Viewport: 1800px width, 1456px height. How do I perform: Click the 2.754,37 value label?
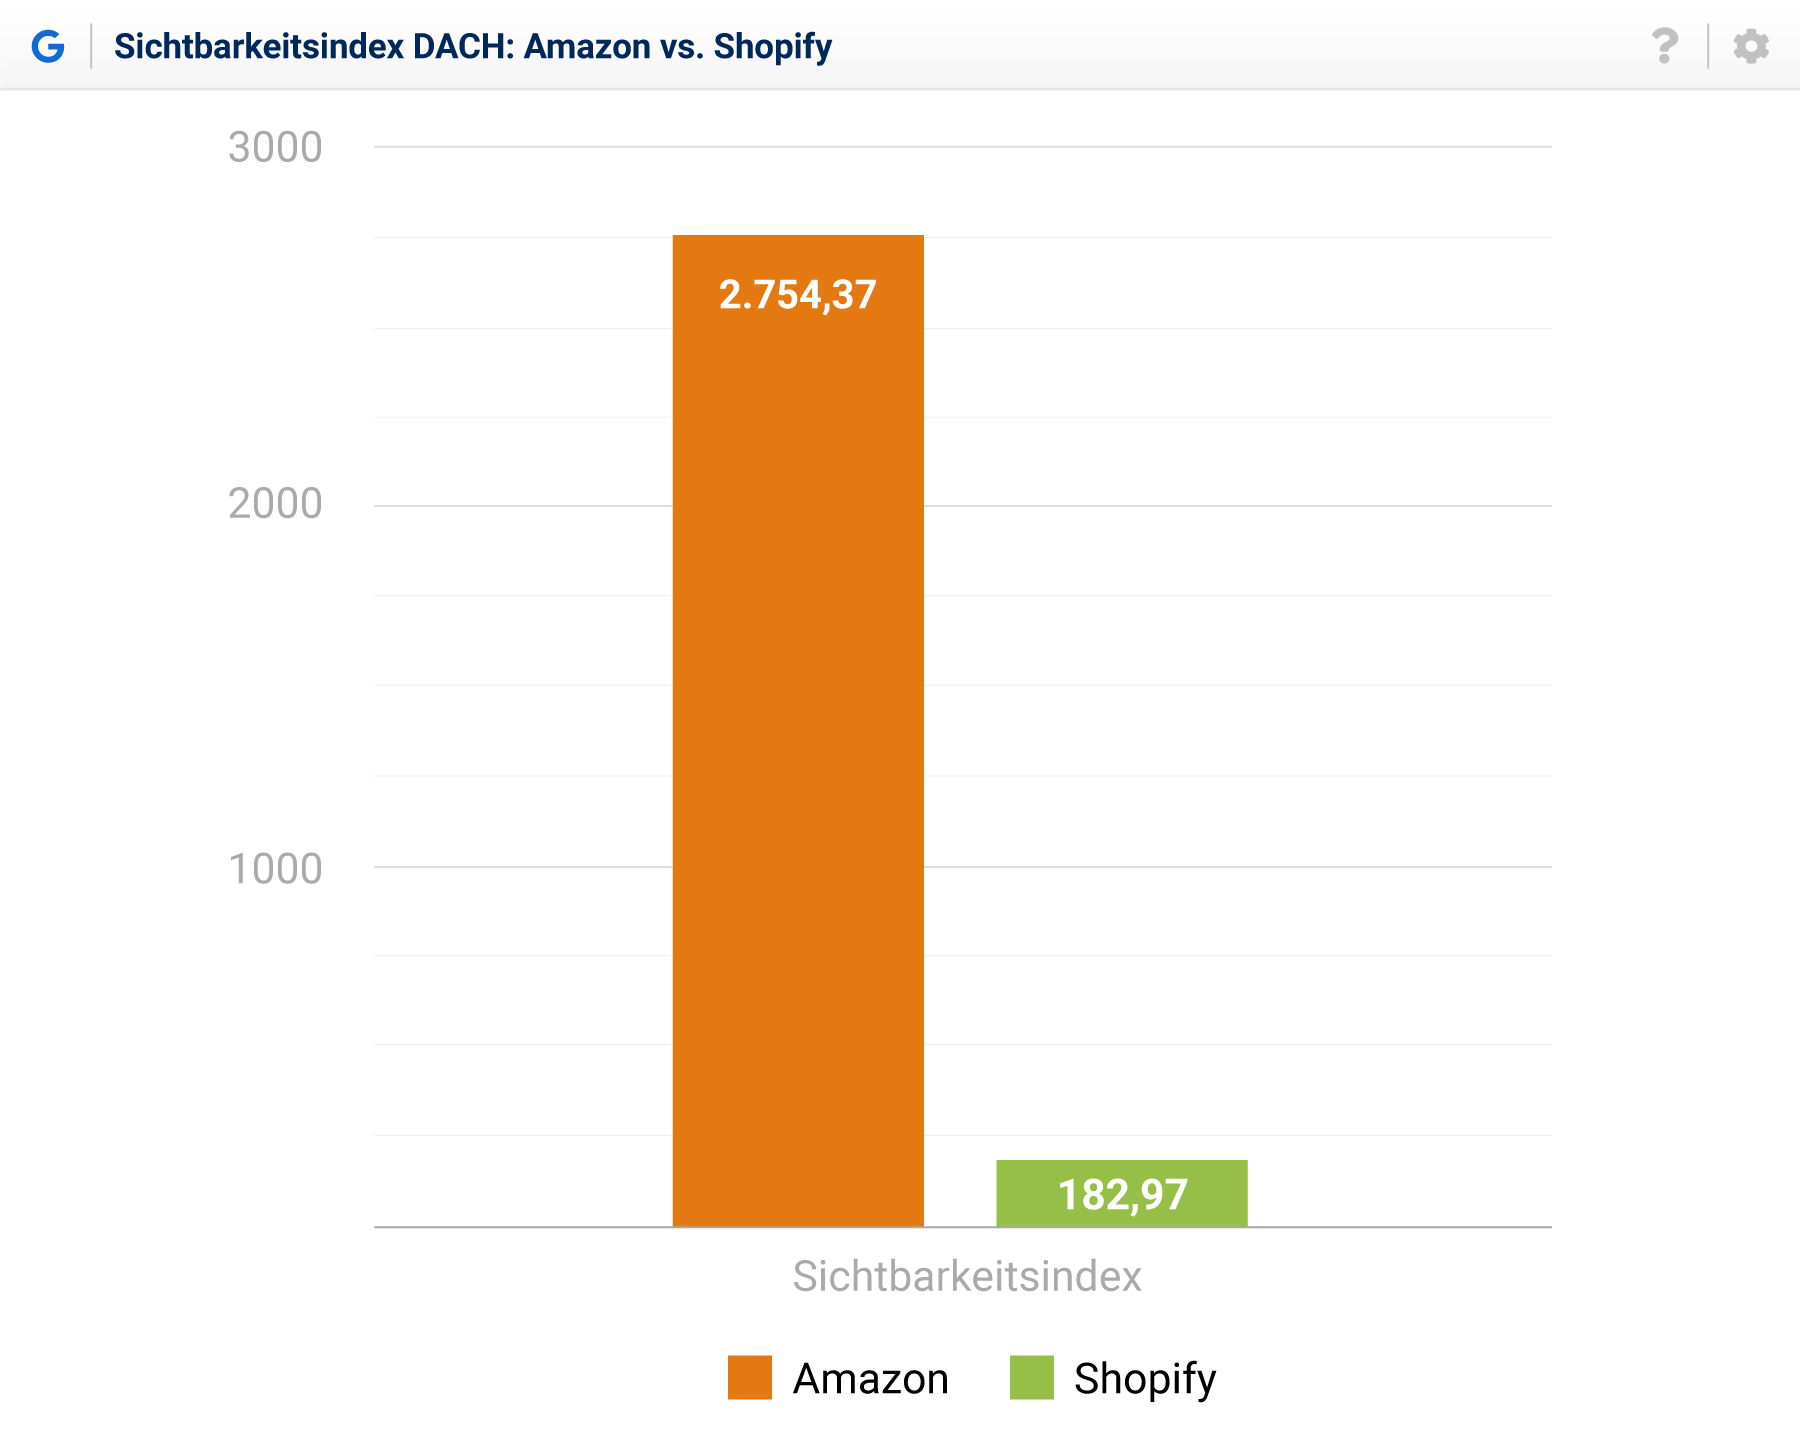point(798,295)
